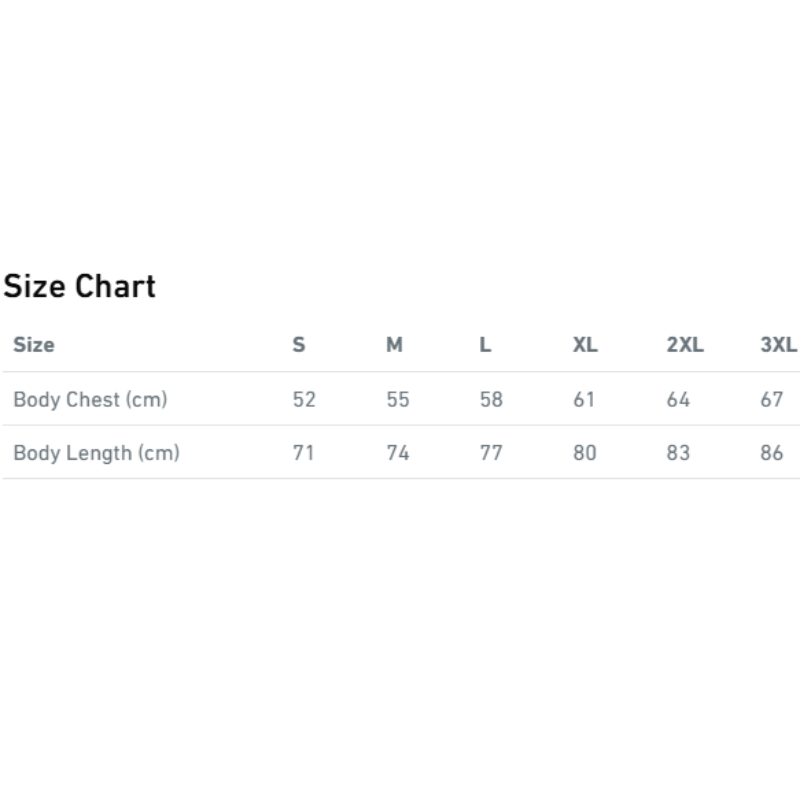
Task: Click chest value 58 for size L
Action: tap(491, 399)
